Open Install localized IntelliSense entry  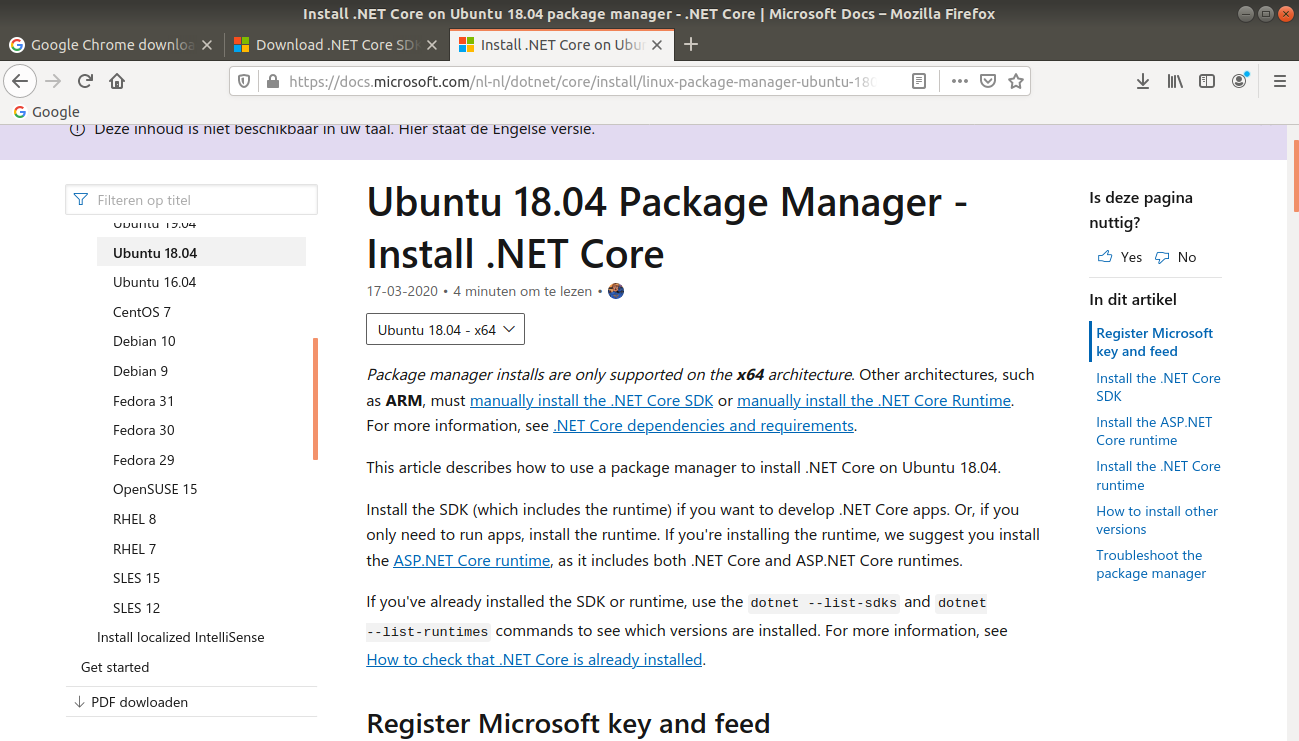click(180, 637)
